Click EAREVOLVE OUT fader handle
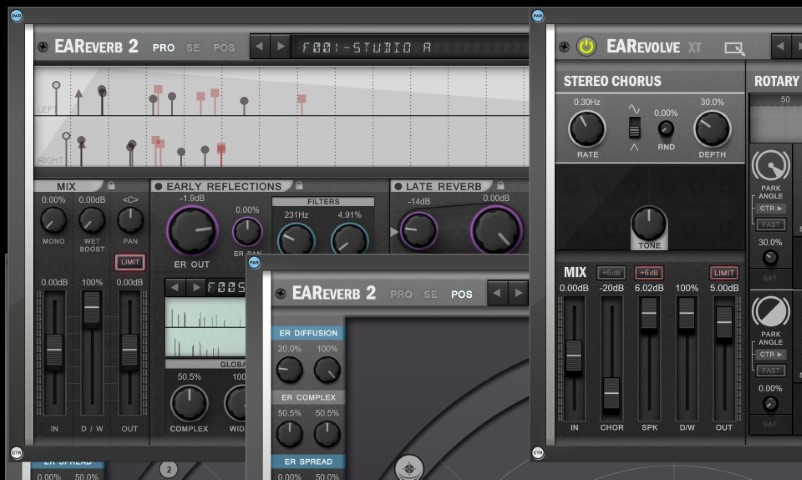This screenshot has height=480, width=802. point(724,322)
